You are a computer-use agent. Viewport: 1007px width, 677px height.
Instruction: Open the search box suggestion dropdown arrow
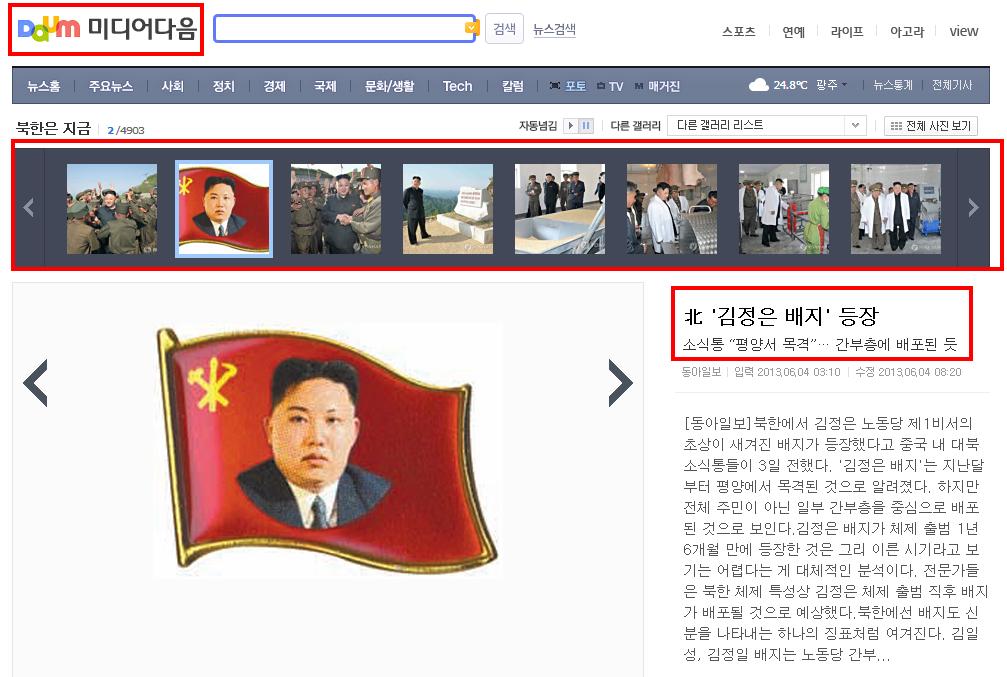[x=471, y=28]
